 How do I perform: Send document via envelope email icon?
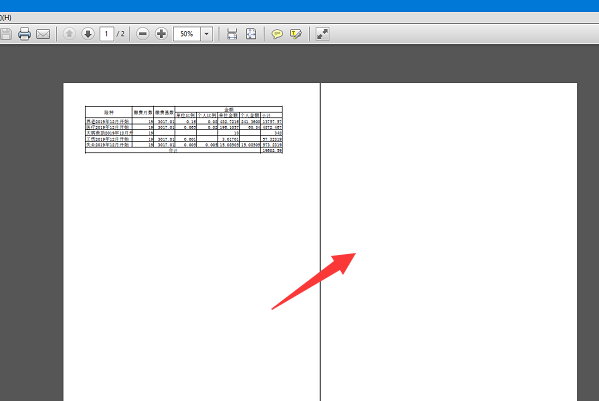tap(43, 34)
